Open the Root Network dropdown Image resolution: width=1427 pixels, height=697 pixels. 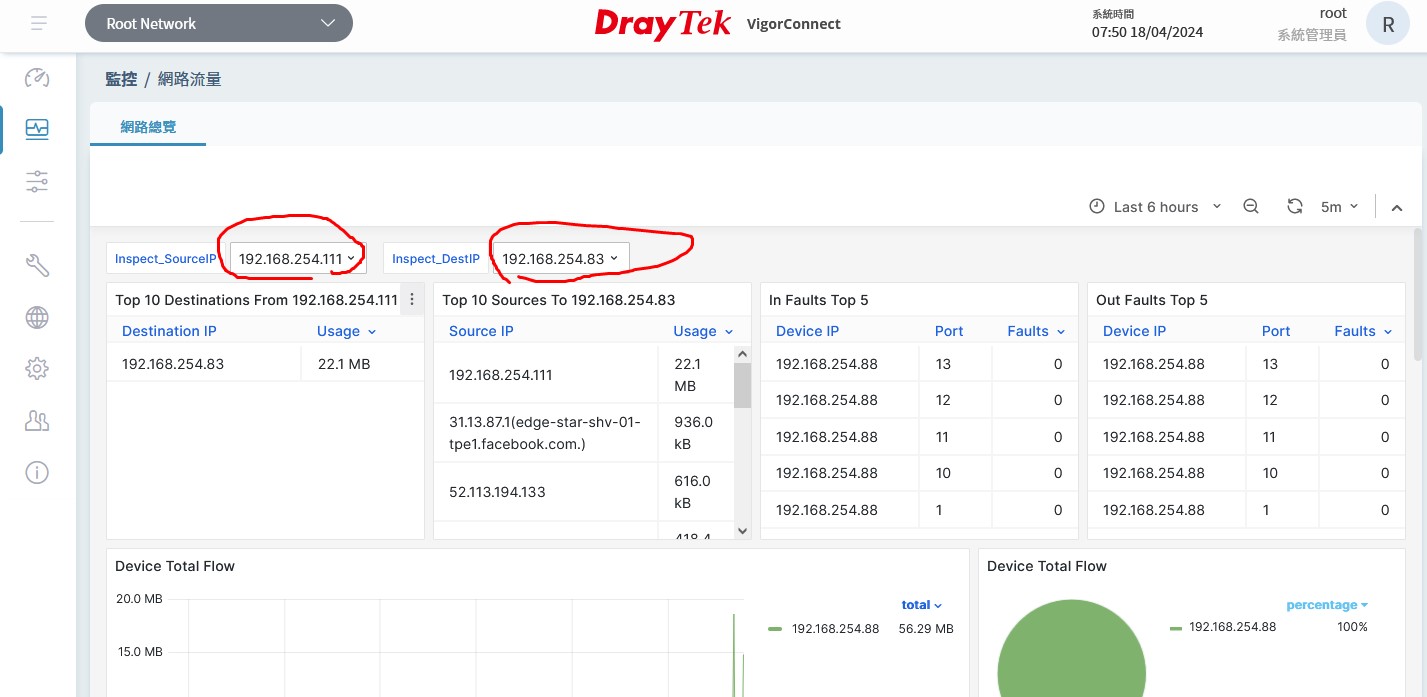click(219, 23)
